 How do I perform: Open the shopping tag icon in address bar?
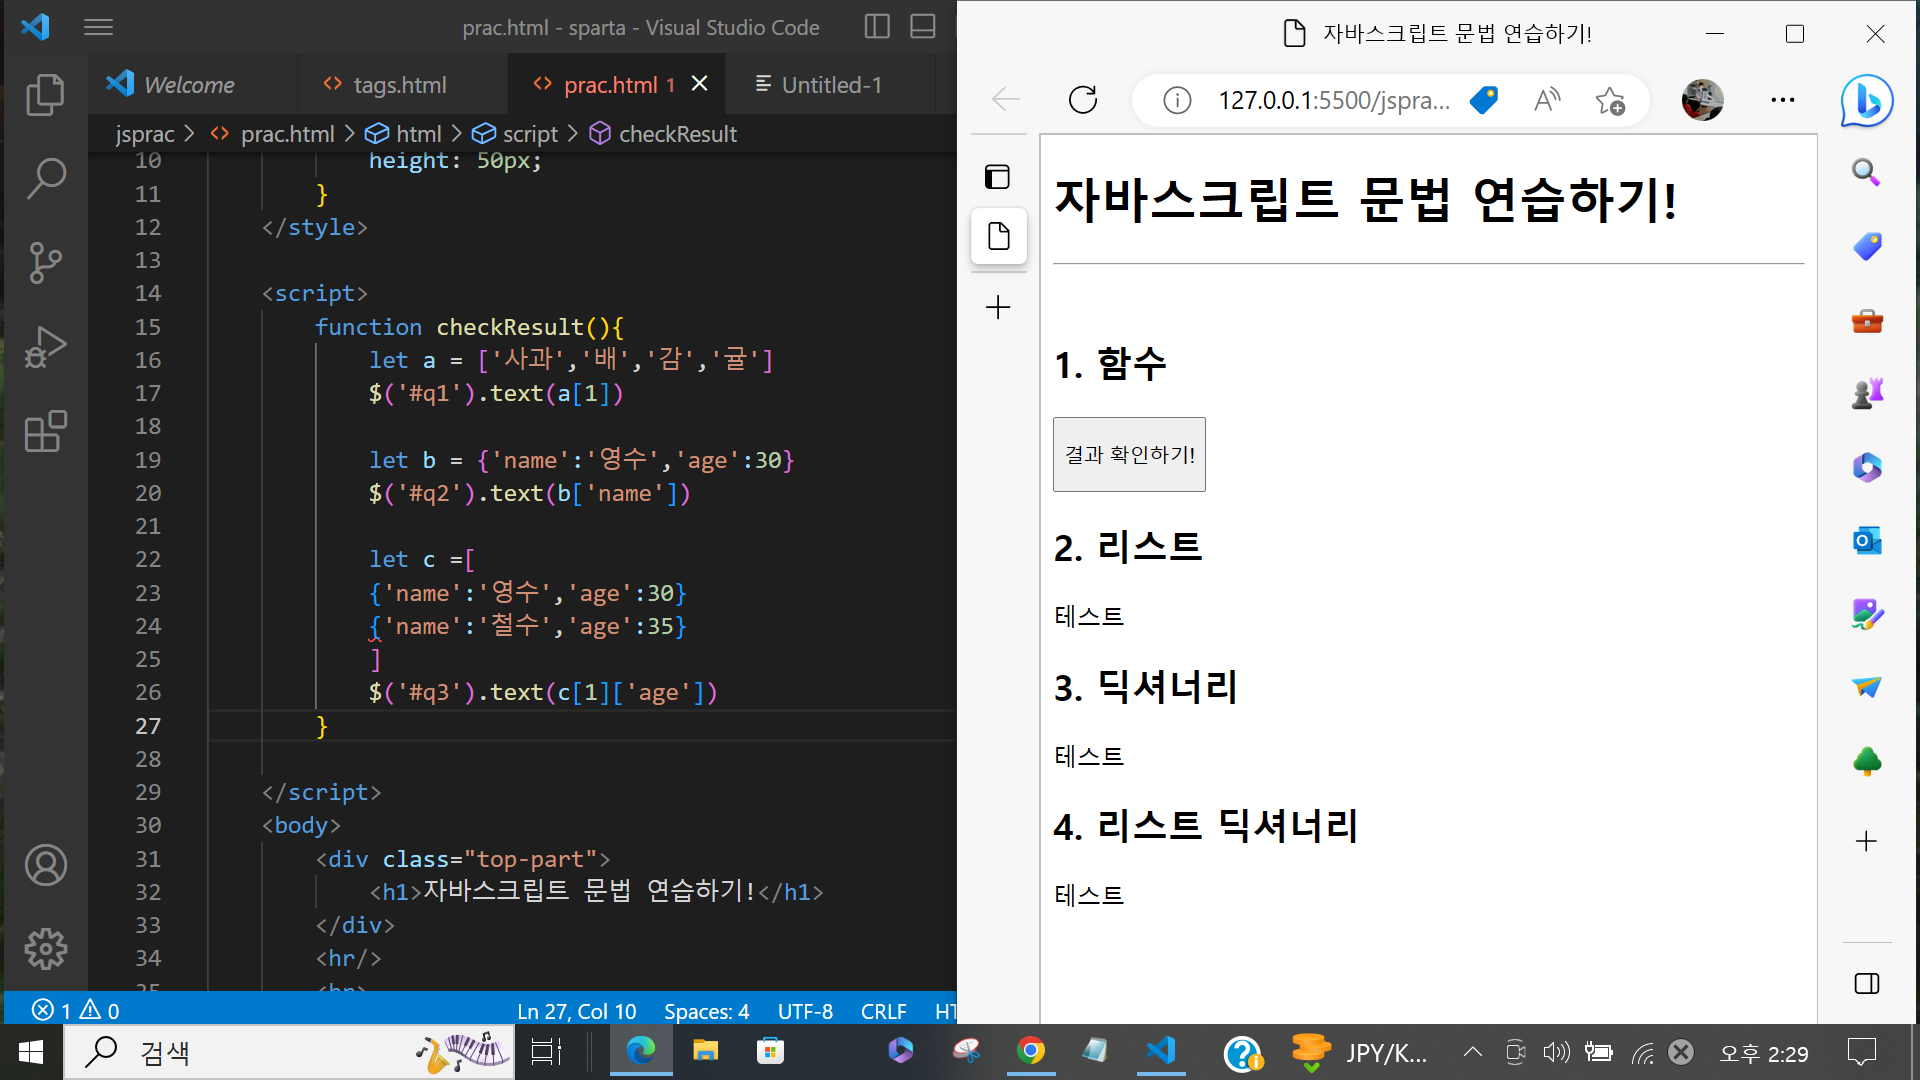[x=1484, y=100]
